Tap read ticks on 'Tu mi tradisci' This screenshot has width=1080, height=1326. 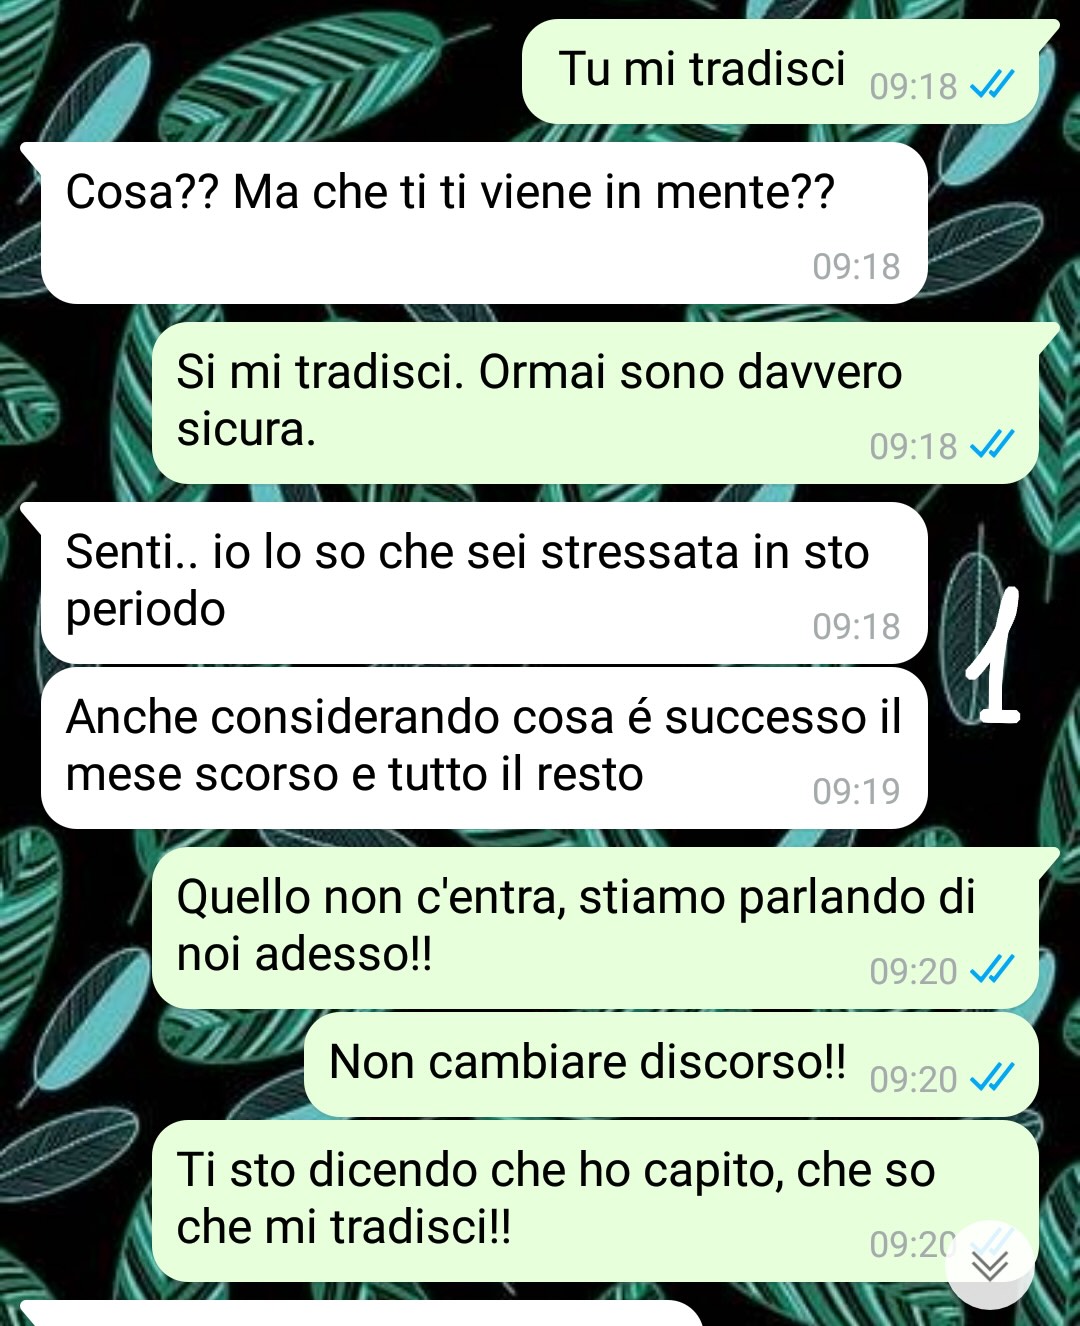(992, 86)
